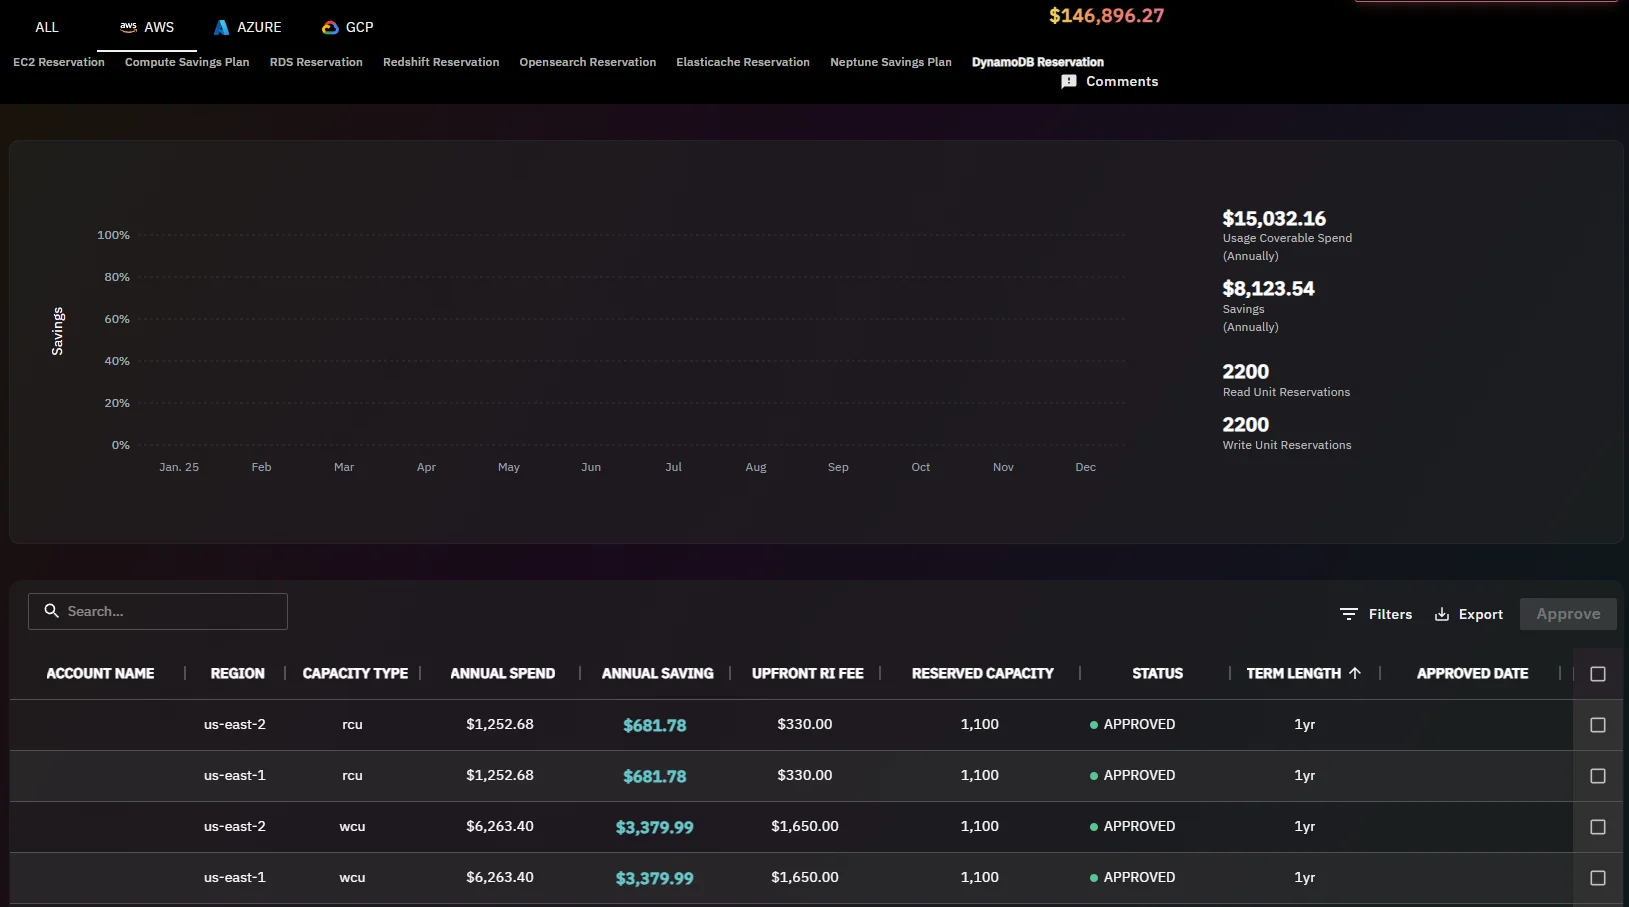Sort by the Region column header

237,673
